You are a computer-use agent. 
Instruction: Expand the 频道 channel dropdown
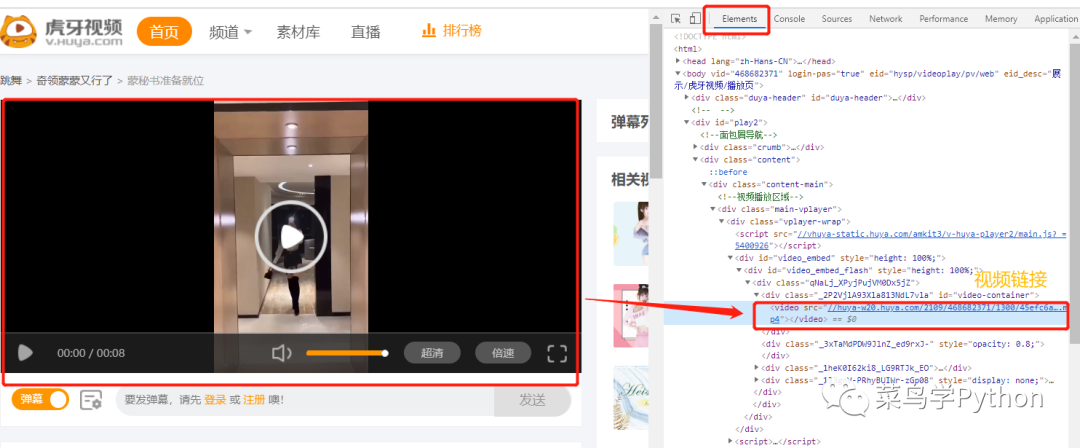230,32
